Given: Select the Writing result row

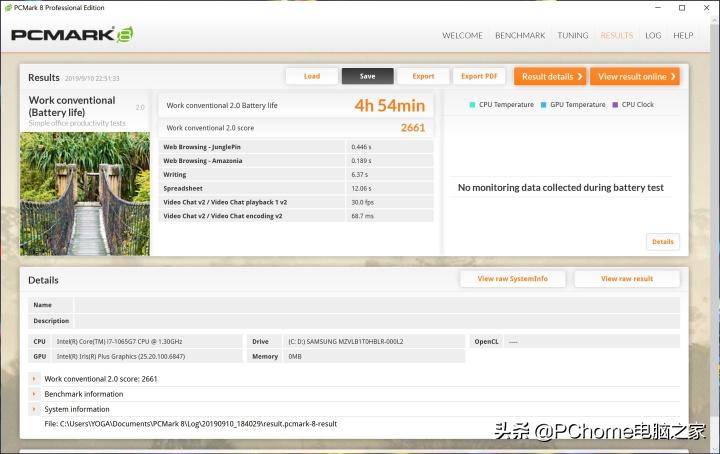Looking at the screenshot, I should (x=296, y=174).
